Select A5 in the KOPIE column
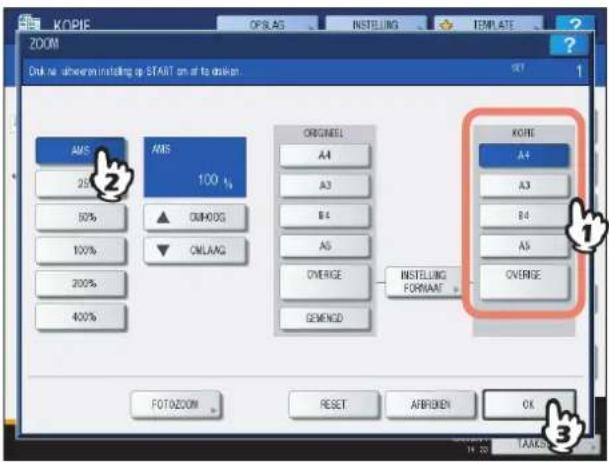The width and height of the screenshot is (609, 462). point(524,246)
